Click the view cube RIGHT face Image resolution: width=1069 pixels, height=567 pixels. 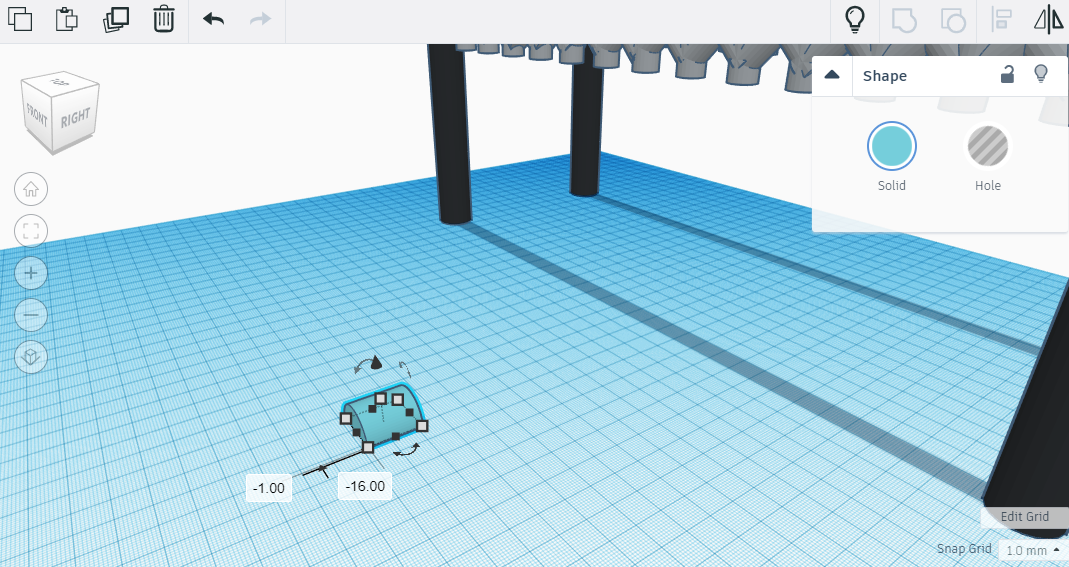coord(75,117)
